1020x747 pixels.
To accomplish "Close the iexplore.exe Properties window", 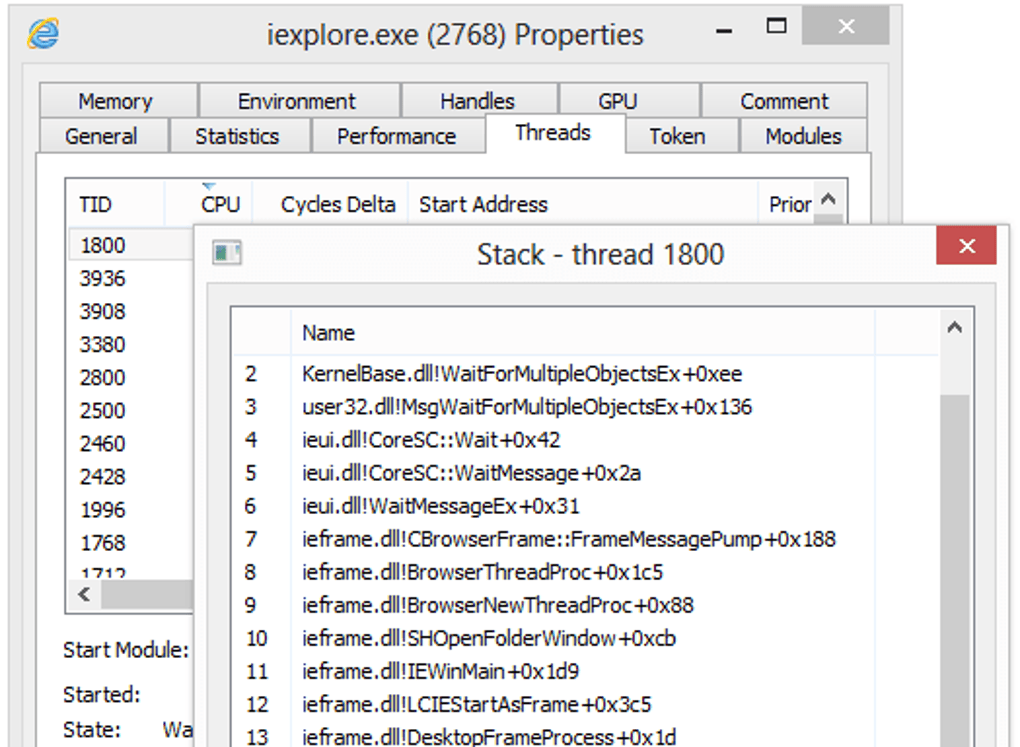I will click(x=845, y=26).
